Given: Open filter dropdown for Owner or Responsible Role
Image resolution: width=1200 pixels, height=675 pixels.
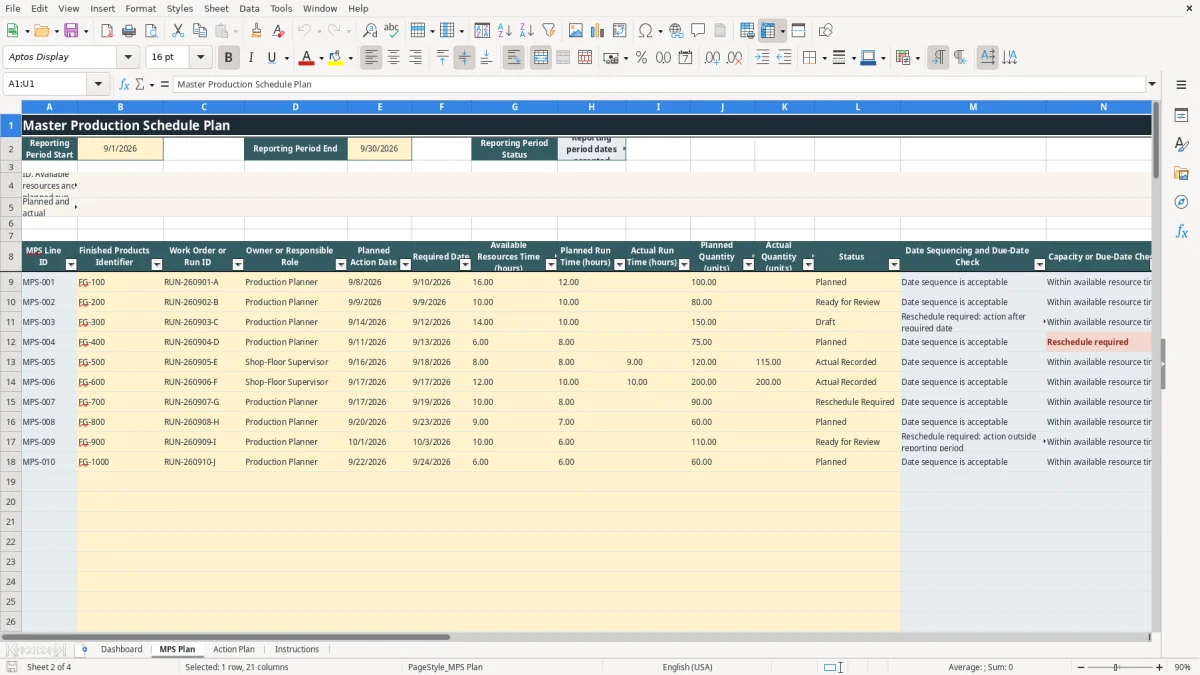Looking at the screenshot, I should pos(341,265).
